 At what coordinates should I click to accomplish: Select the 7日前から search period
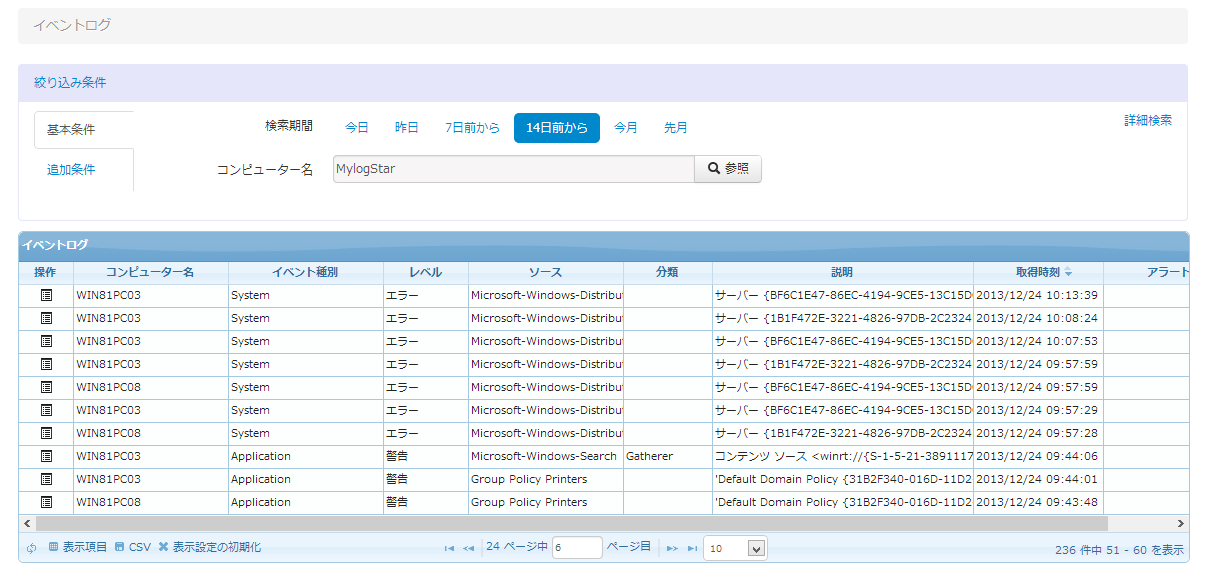[472, 128]
